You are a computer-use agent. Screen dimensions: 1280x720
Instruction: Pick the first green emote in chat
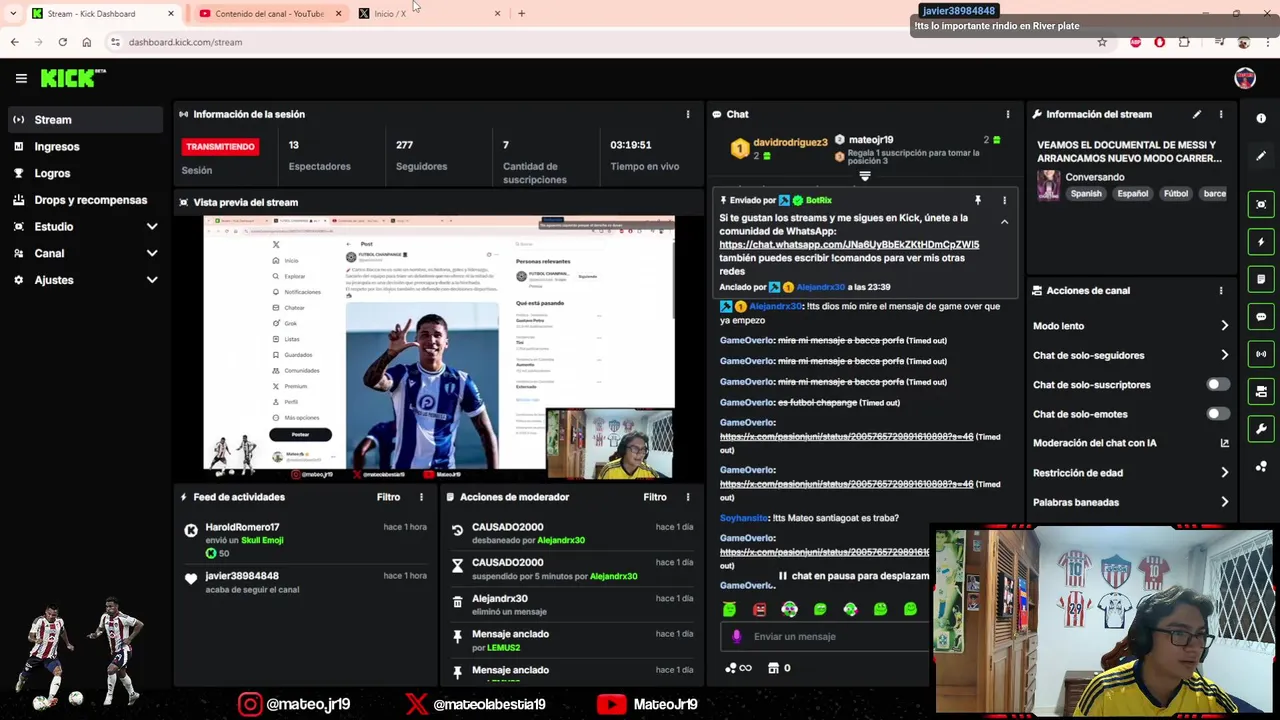pyautogui.click(x=729, y=609)
